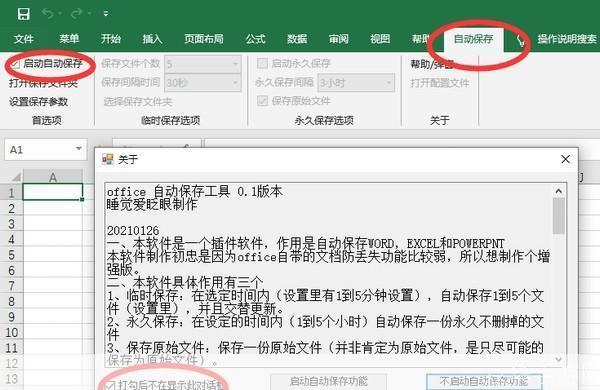The width and height of the screenshot is (600, 390).
Task: Open the 保存间隔时间 dropdown showing 30秒
Action: (x=202, y=83)
